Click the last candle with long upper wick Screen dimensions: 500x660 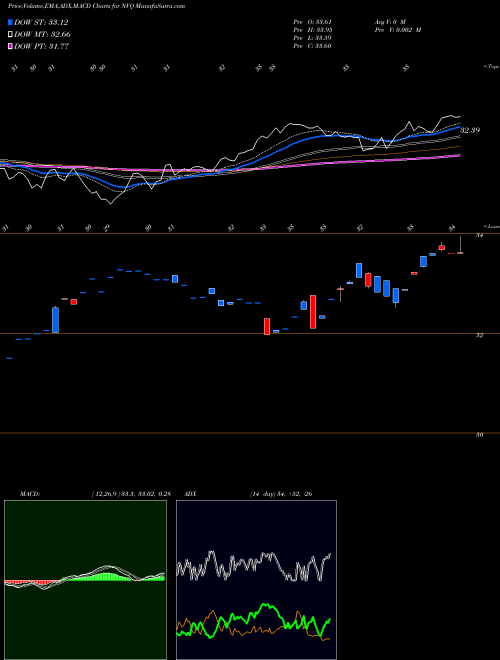coord(460,245)
